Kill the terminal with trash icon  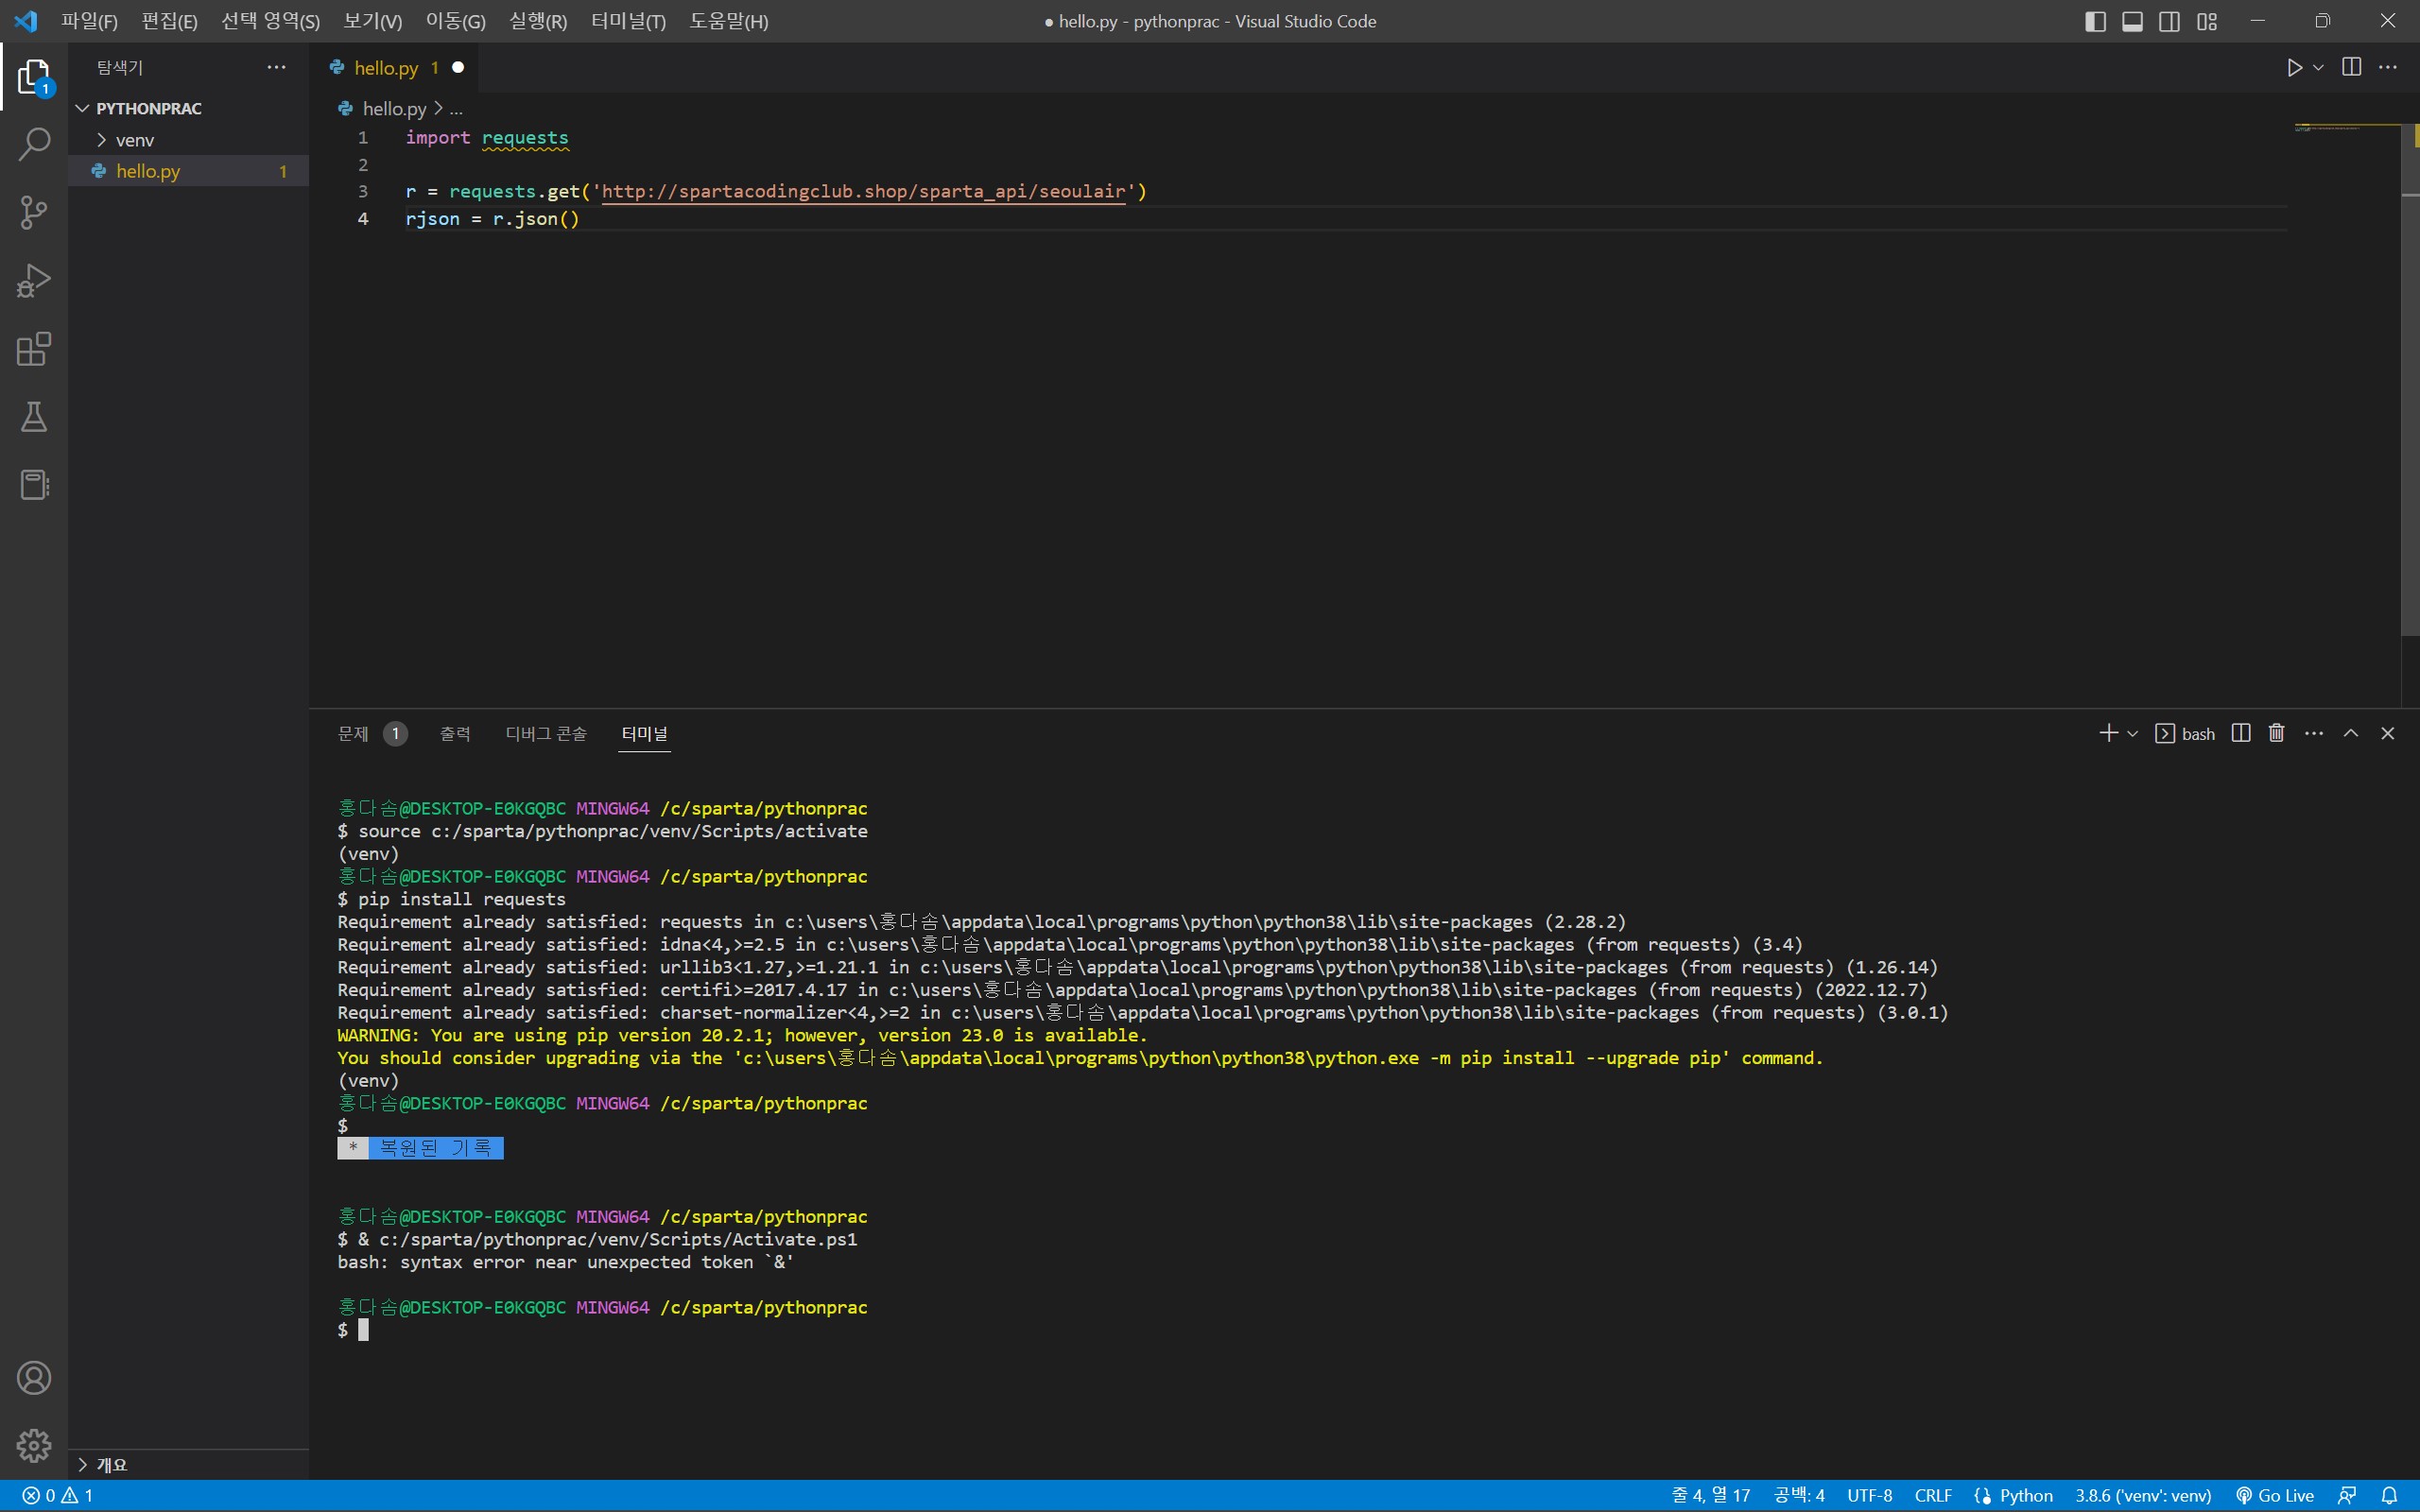pyautogui.click(x=2277, y=733)
